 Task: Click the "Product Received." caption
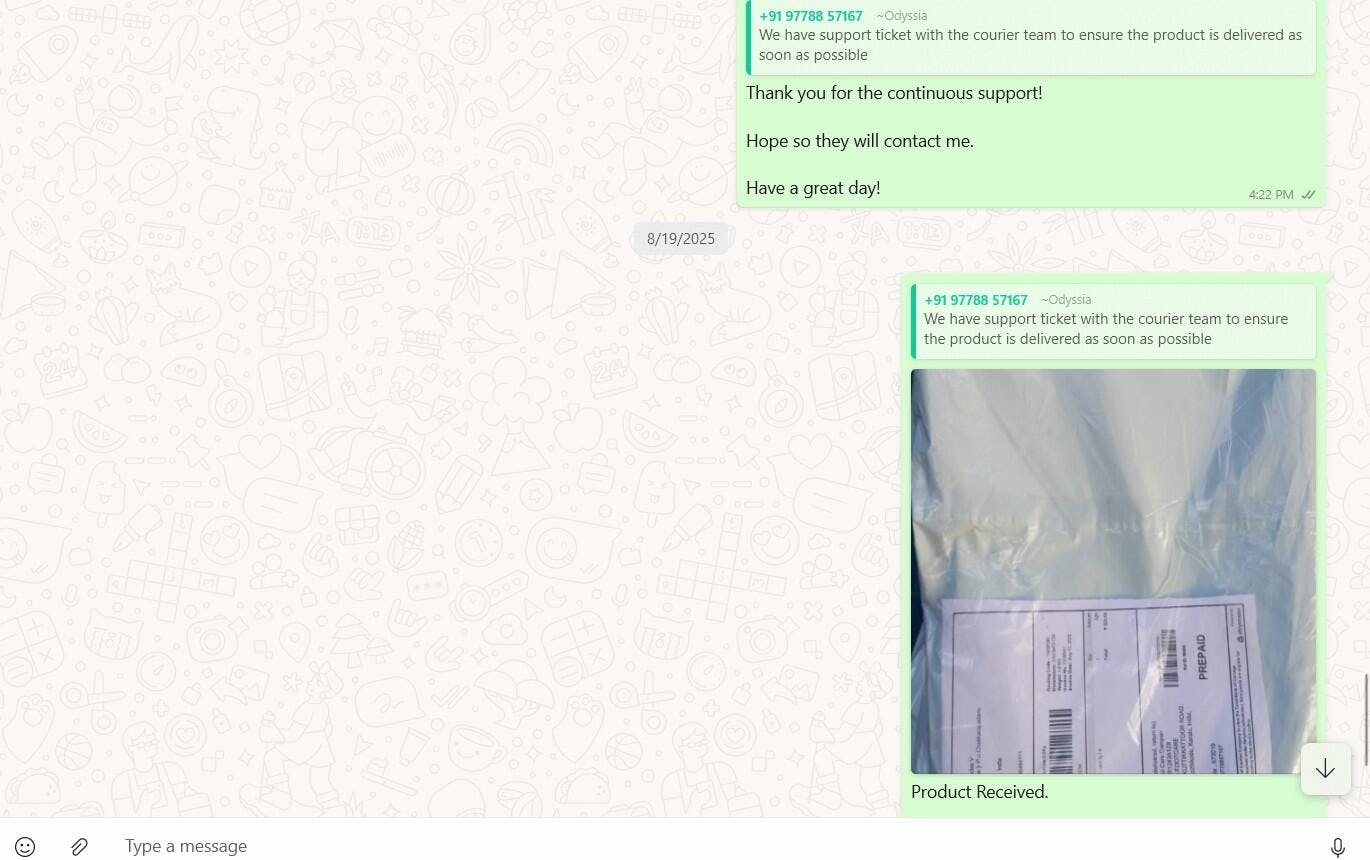(x=980, y=792)
